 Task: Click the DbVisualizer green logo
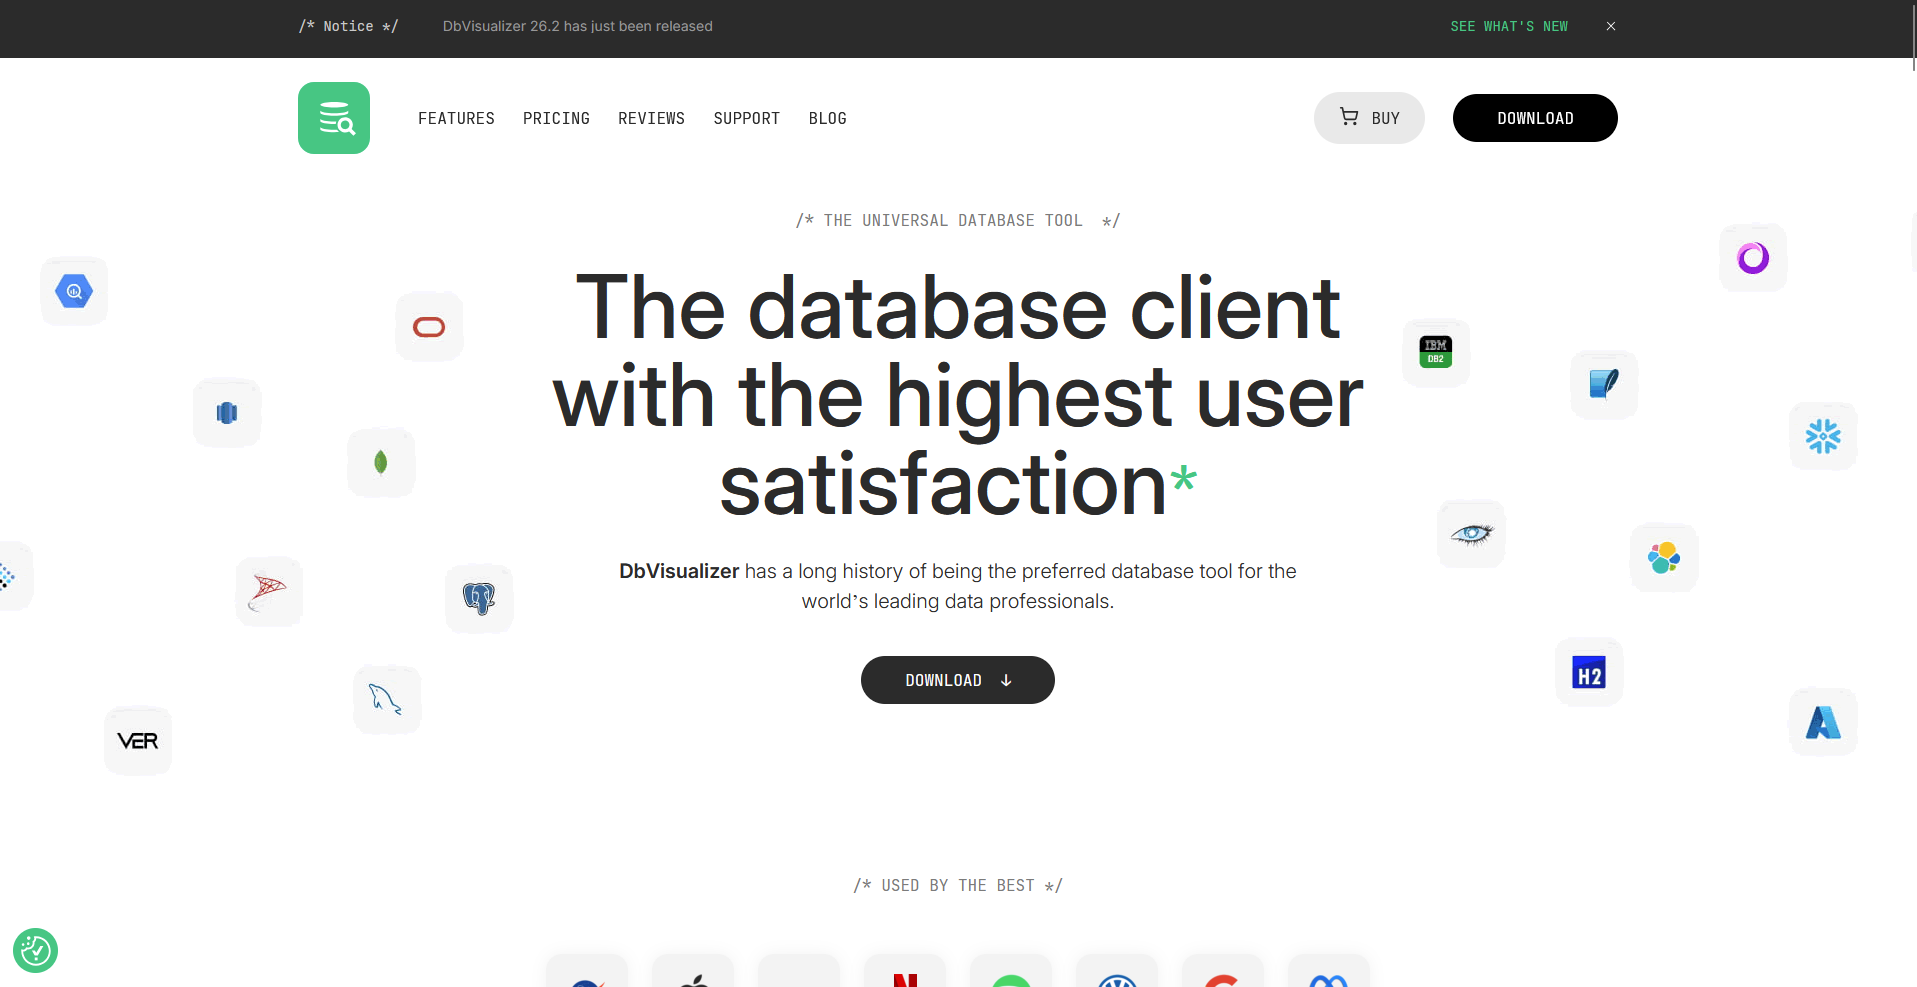click(x=334, y=118)
